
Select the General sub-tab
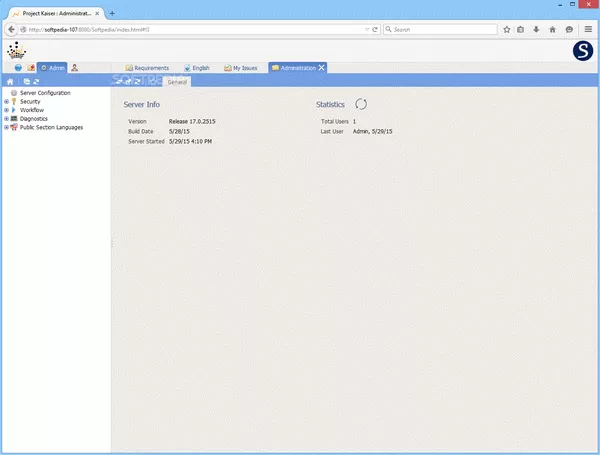tap(177, 82)
